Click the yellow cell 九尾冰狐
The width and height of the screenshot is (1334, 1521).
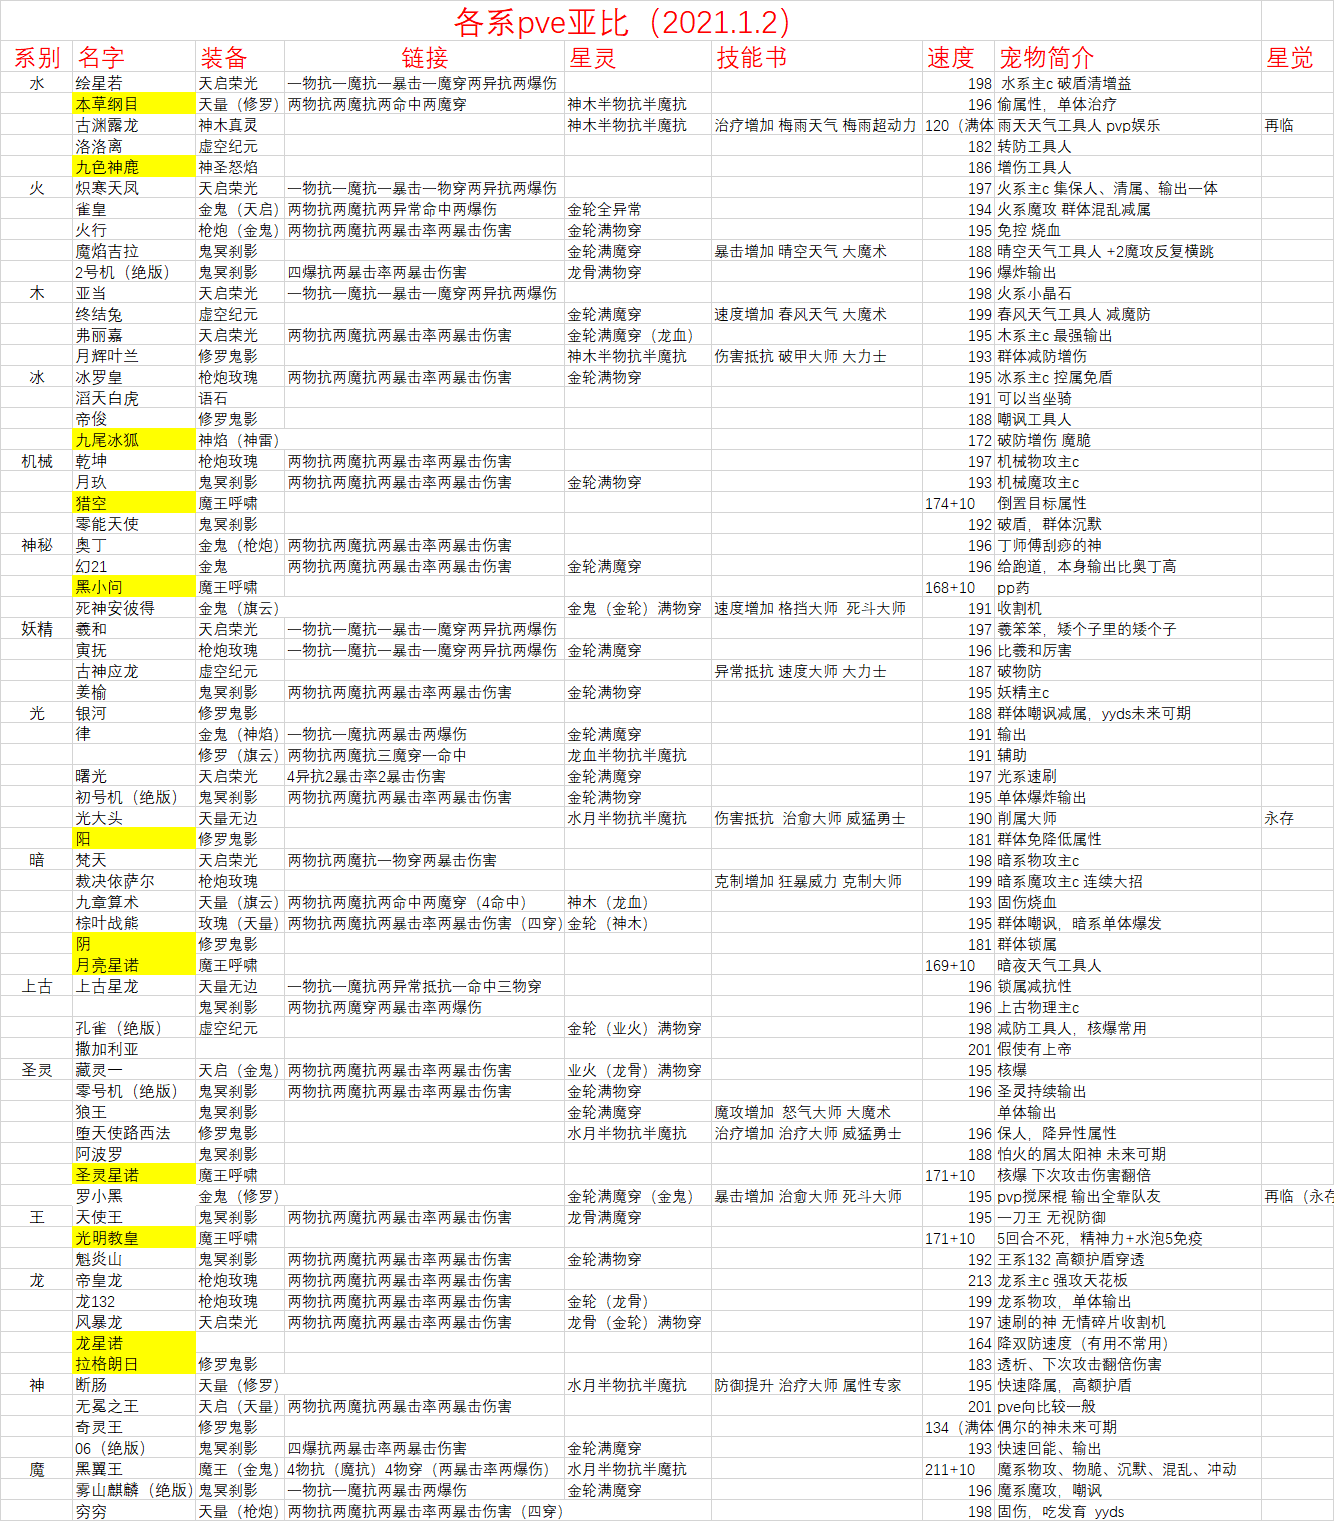[x=134, y=440]
